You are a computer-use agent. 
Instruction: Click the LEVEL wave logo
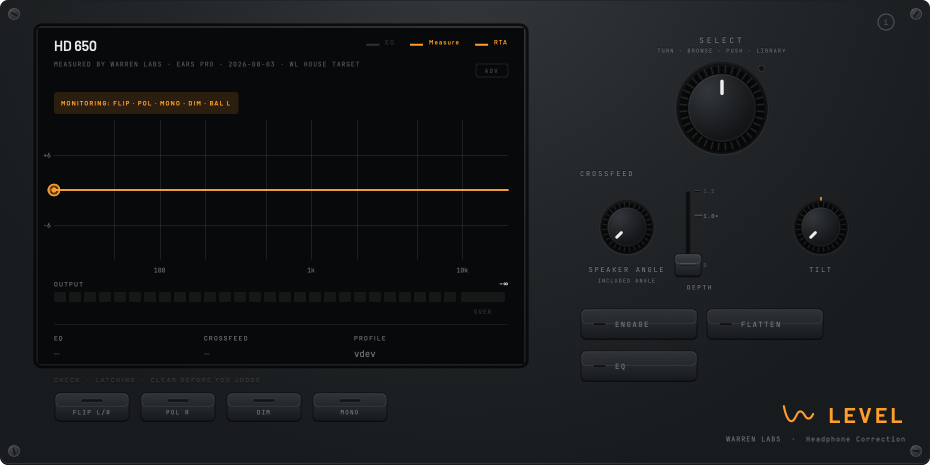(797, 414)
